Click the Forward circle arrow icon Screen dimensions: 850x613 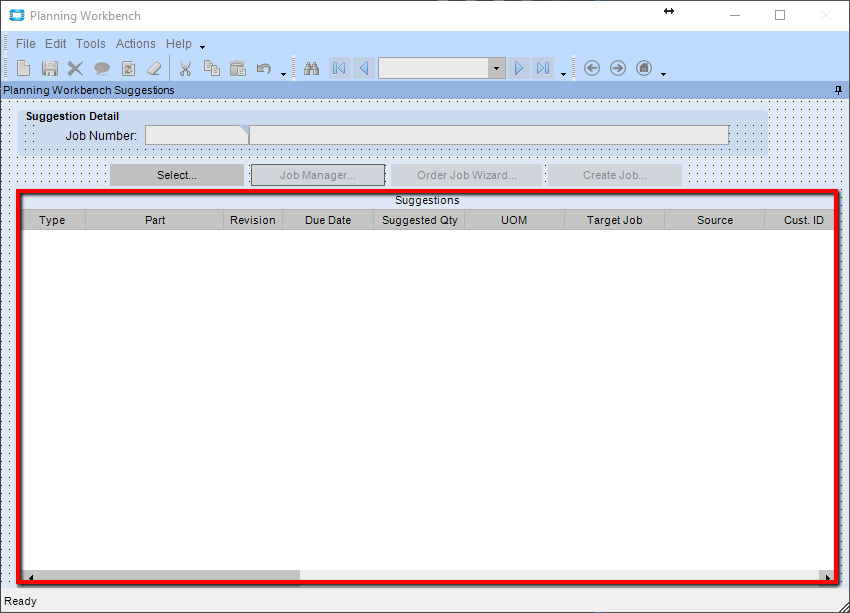click(618, 68)
